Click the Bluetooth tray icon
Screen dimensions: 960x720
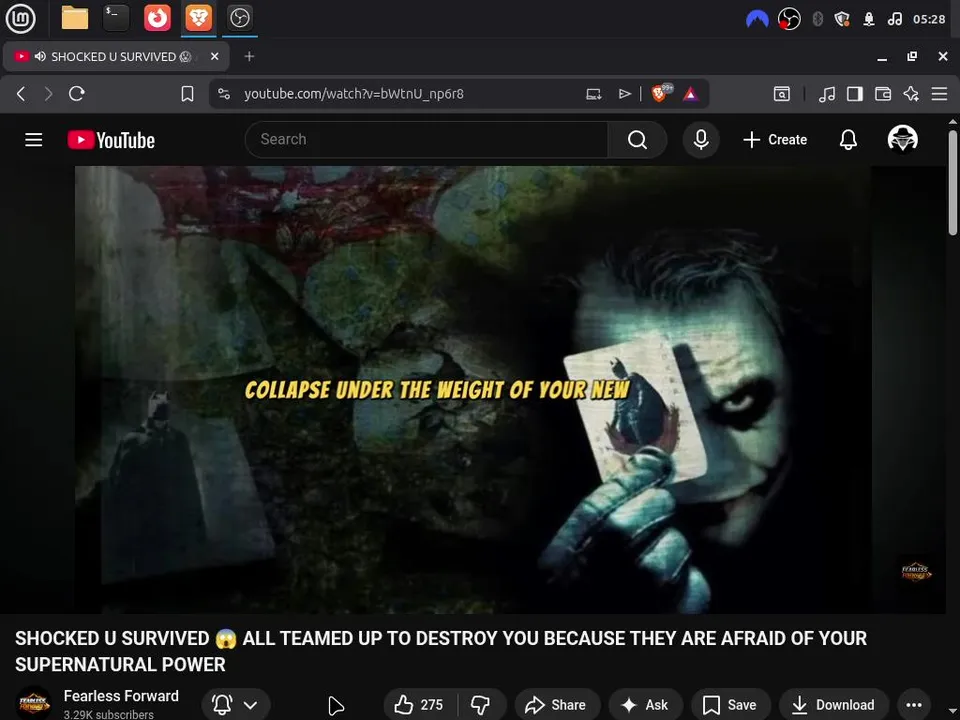[x=817, y=20]
